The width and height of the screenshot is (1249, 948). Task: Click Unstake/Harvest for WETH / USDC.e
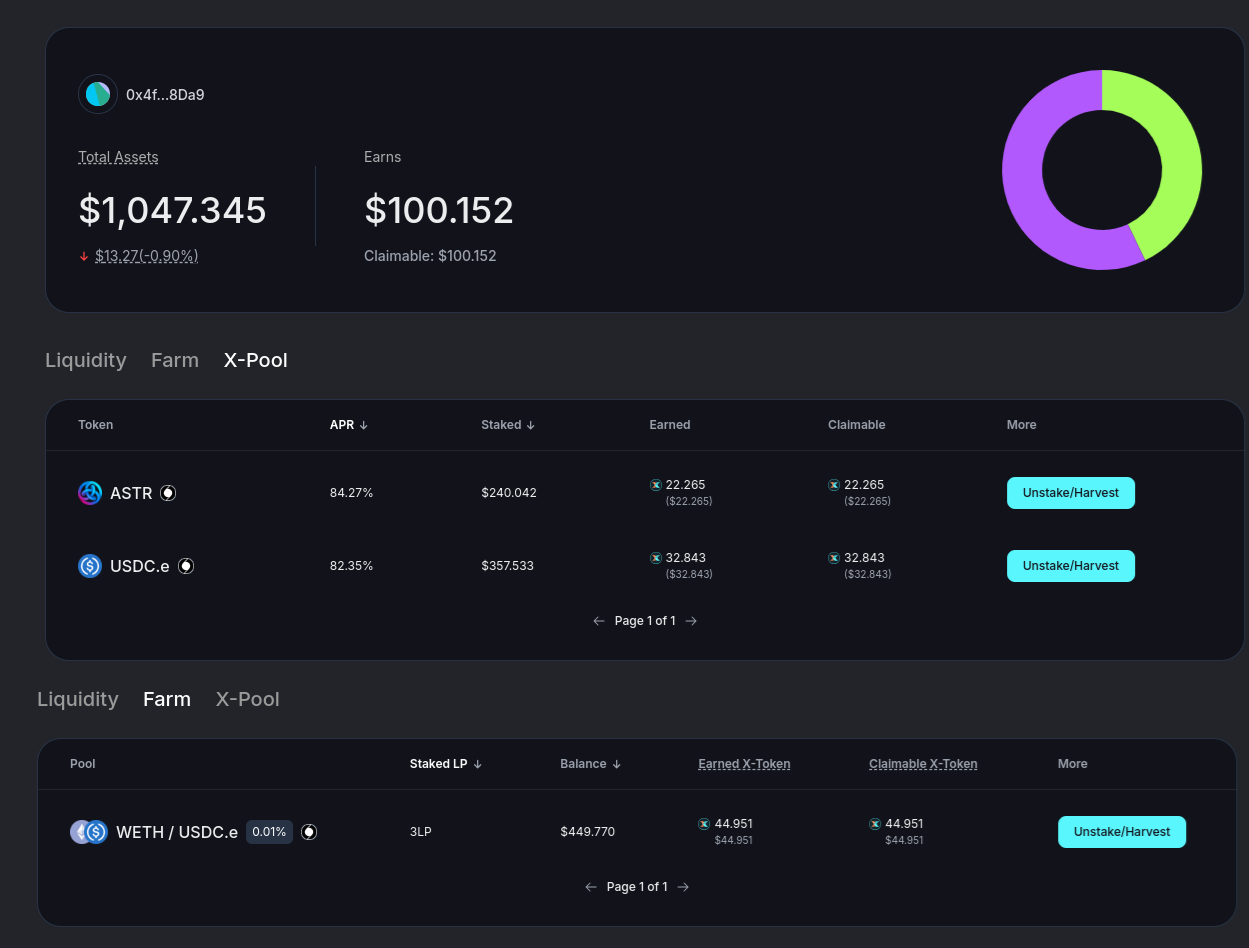(x=1121, y=831)
